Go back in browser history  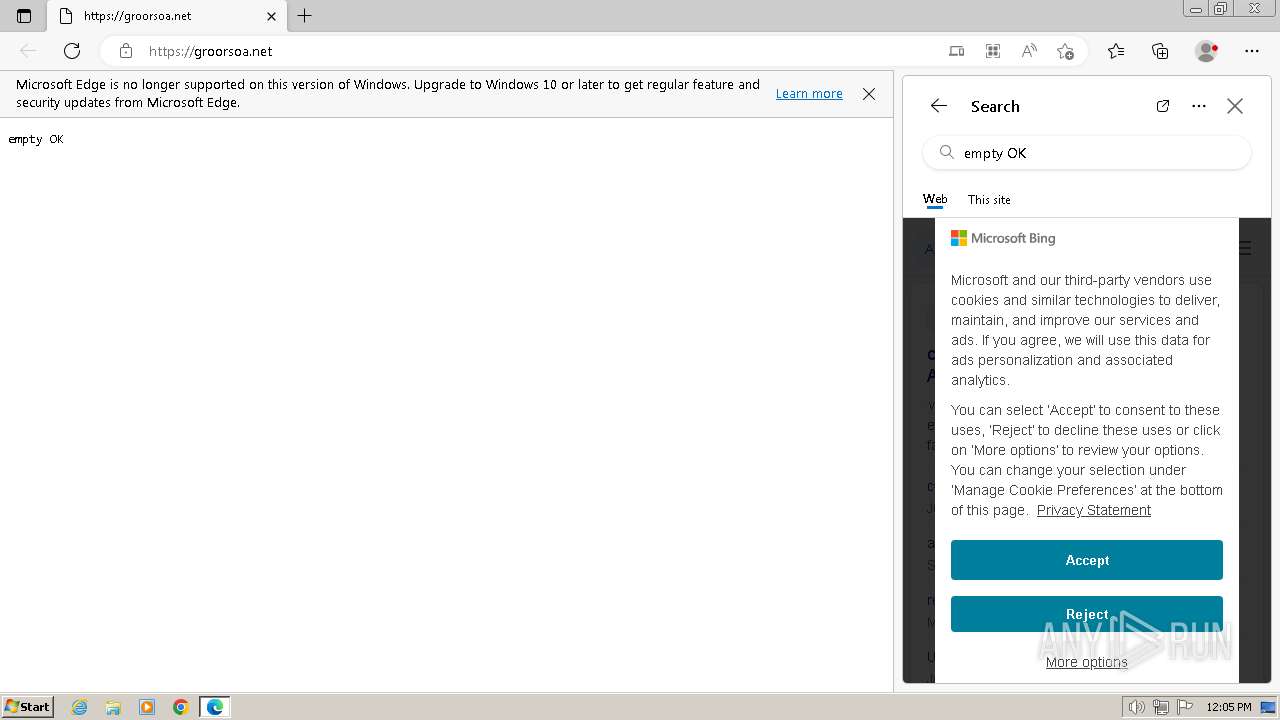click(x=28, y=51)
